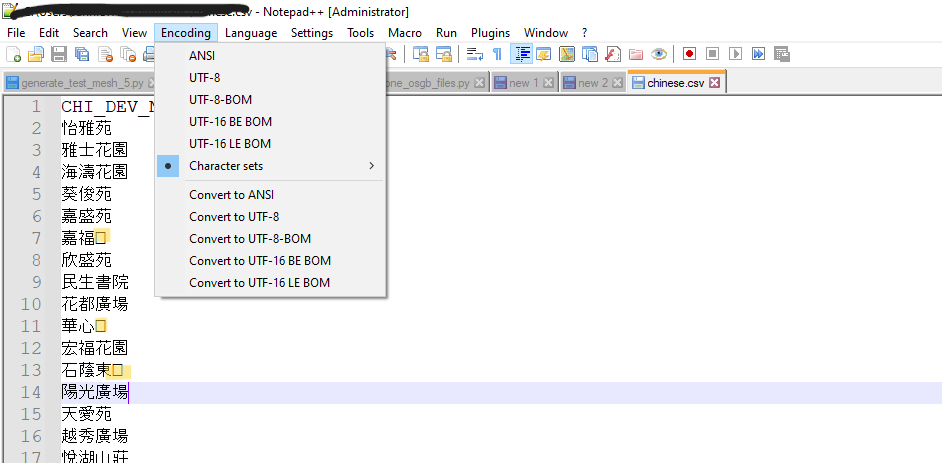Open the Function List icon
Screen dimensions: 942x463
(x=613, y=55)
